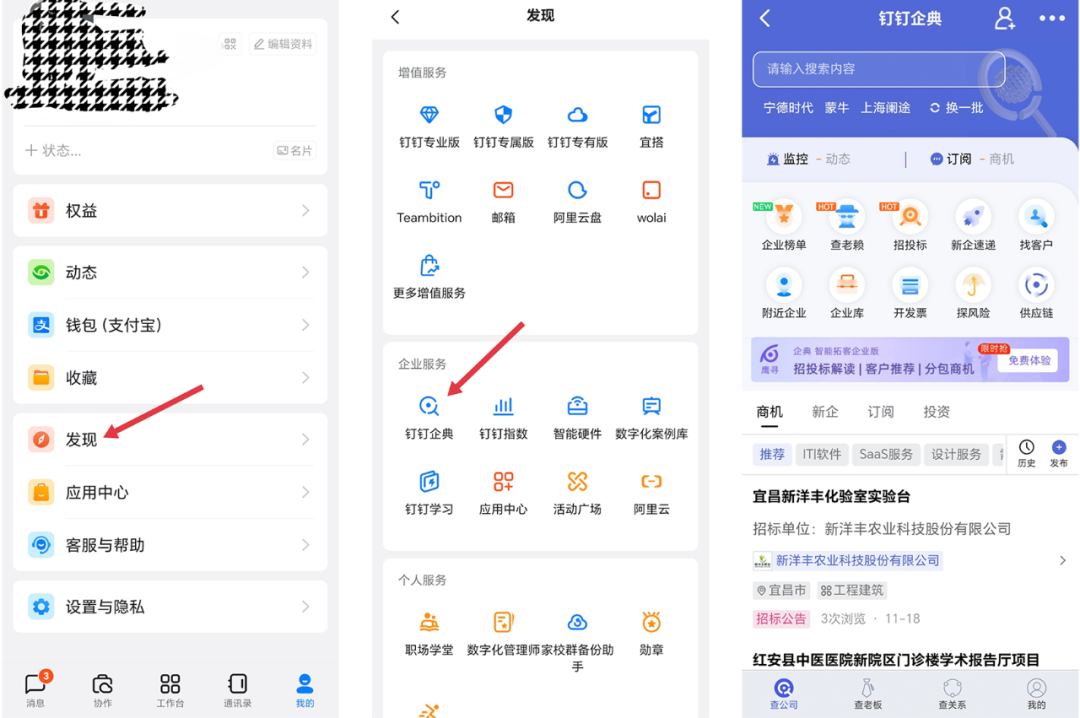The width and height of the screenshot is (1080, 718).
Task: Open 钉钉专有版 cloud icon
Action: coord(577,127)
